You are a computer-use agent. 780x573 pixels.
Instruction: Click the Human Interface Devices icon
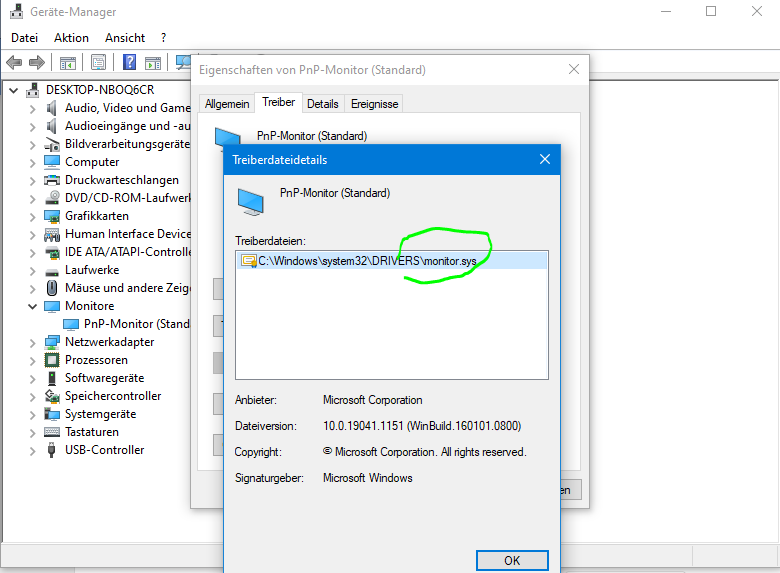click(52, 234)
